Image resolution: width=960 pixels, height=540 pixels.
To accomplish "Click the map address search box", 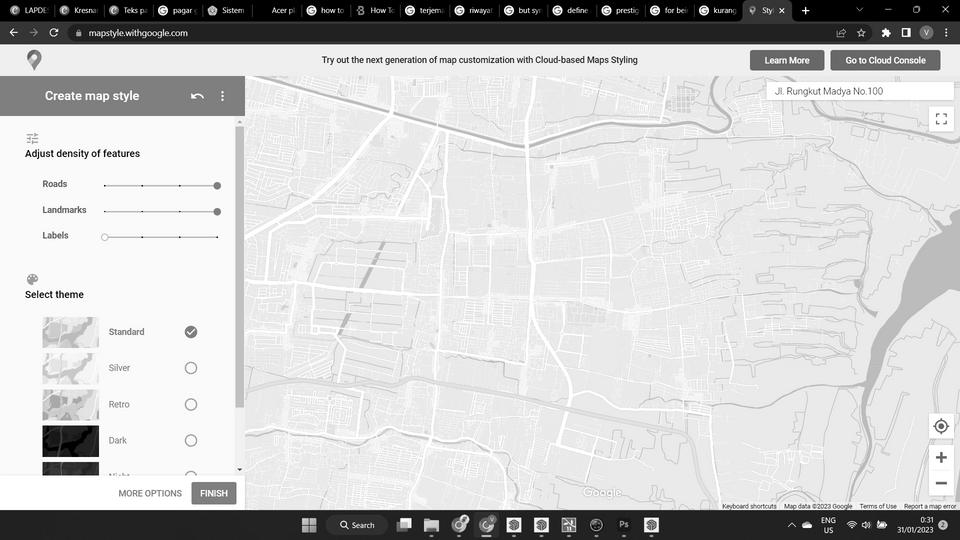I will click(860, 91).
